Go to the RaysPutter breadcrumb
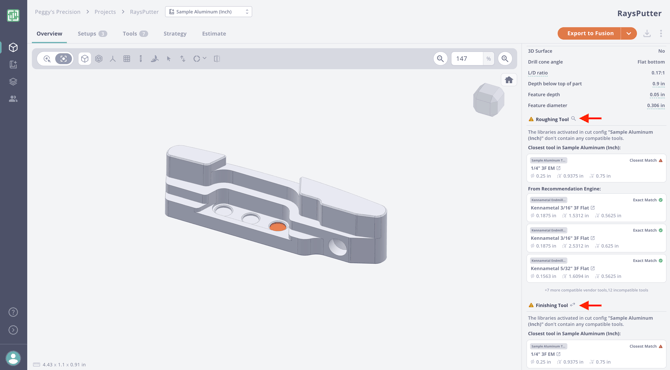This screenshot has height=370, width=670. click(144, 12)
